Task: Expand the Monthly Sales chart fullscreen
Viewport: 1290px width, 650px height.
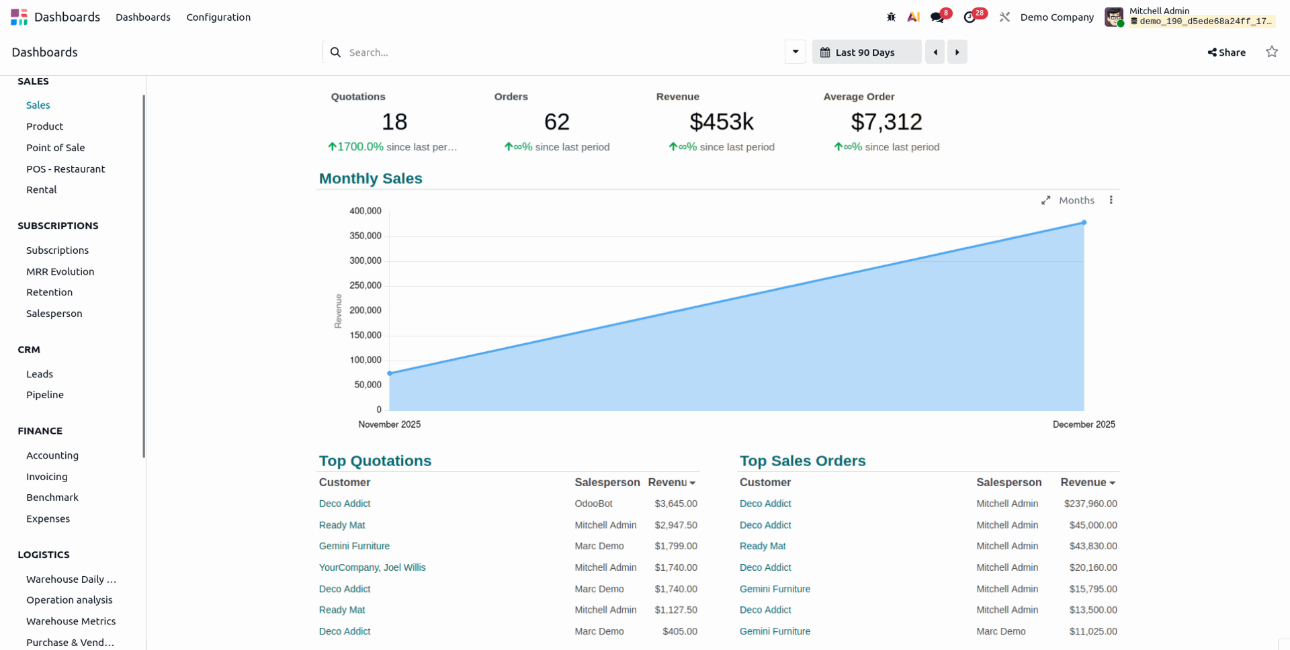Action: (x=1046, y=200)
